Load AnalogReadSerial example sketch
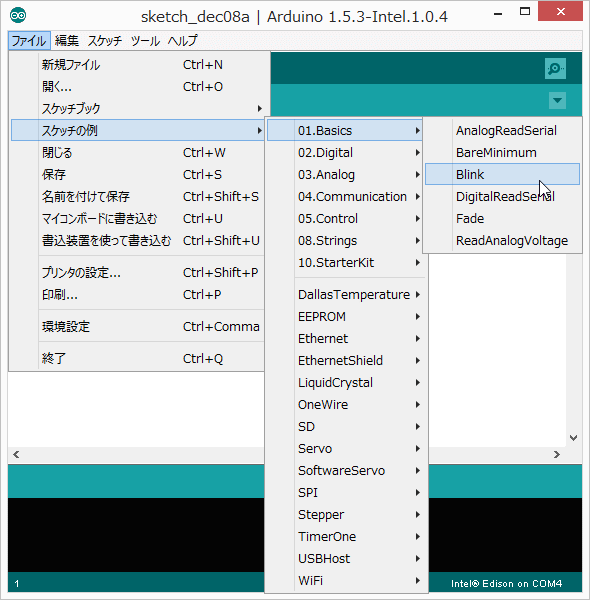 [502, 130]
